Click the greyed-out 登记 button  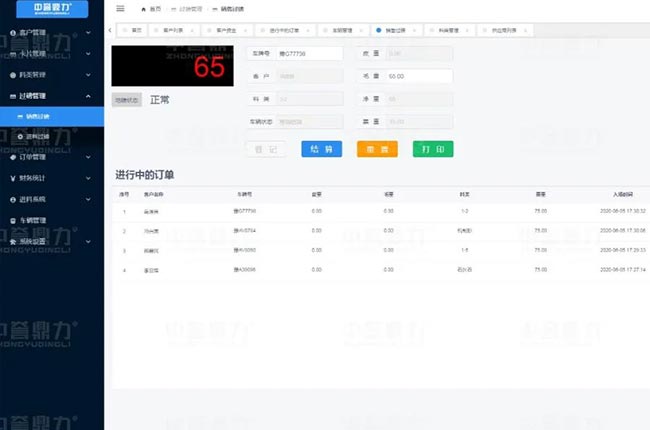click(266, 149)
